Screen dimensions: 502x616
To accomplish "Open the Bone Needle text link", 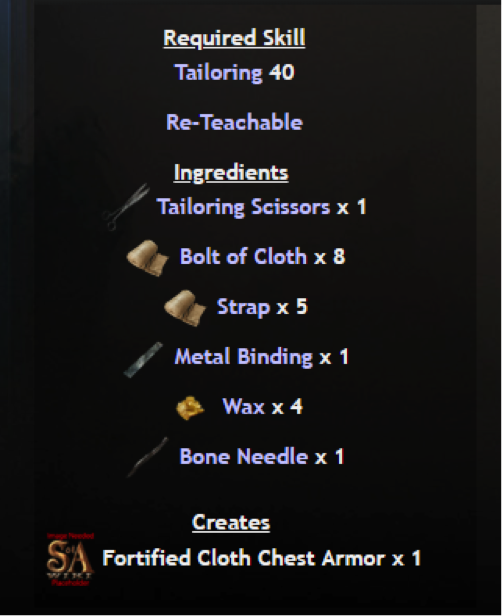I will coord(244,456).
